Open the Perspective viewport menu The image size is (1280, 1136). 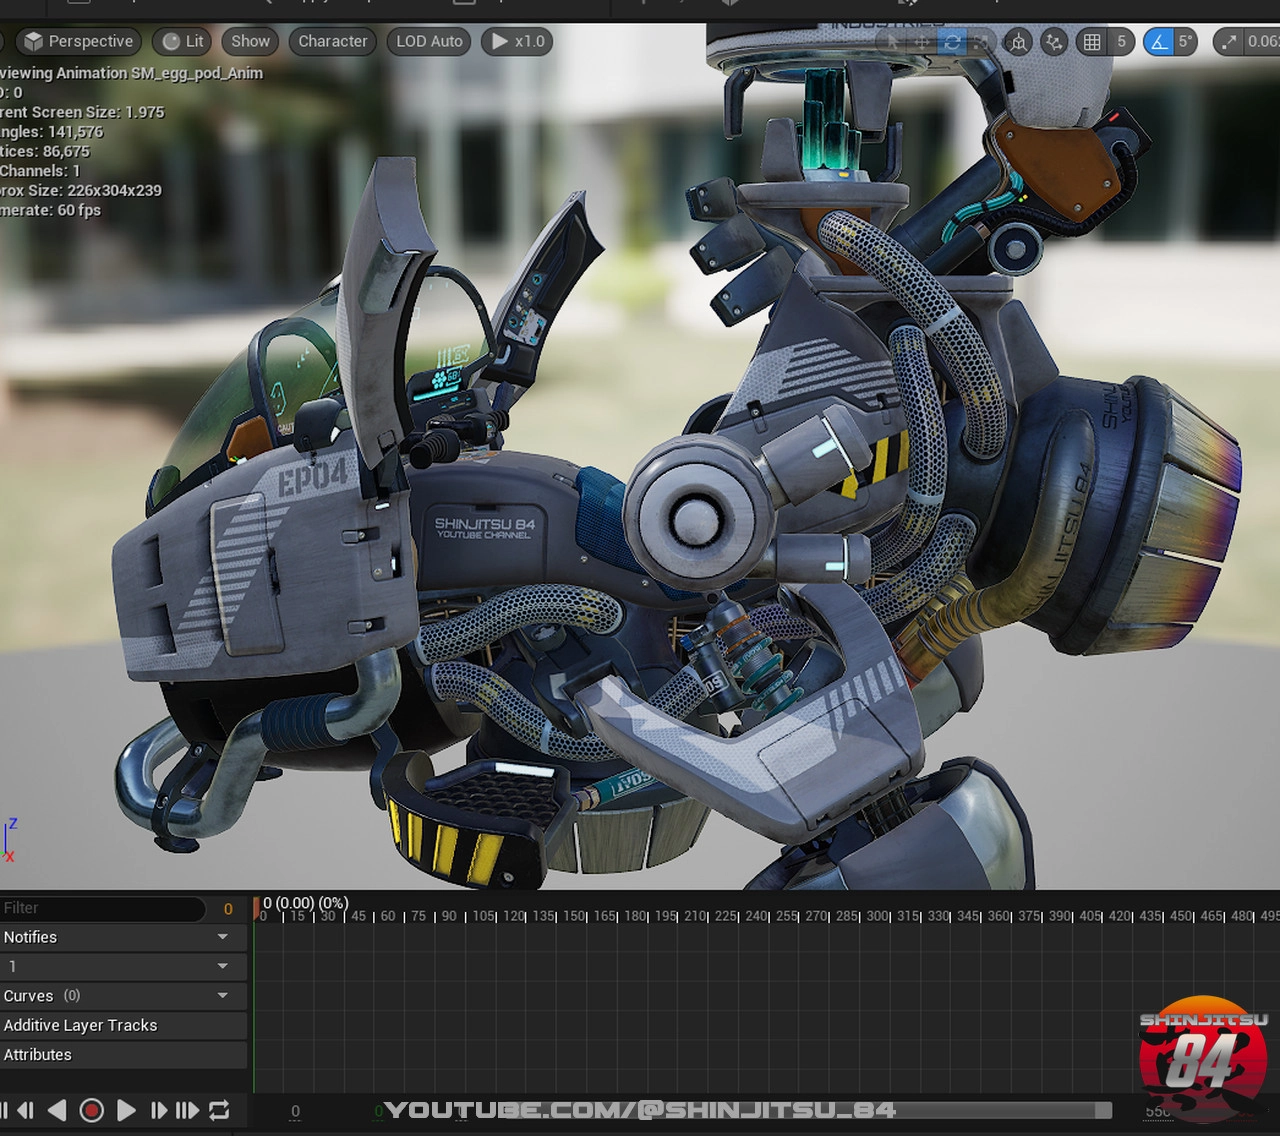click(79, 41)
